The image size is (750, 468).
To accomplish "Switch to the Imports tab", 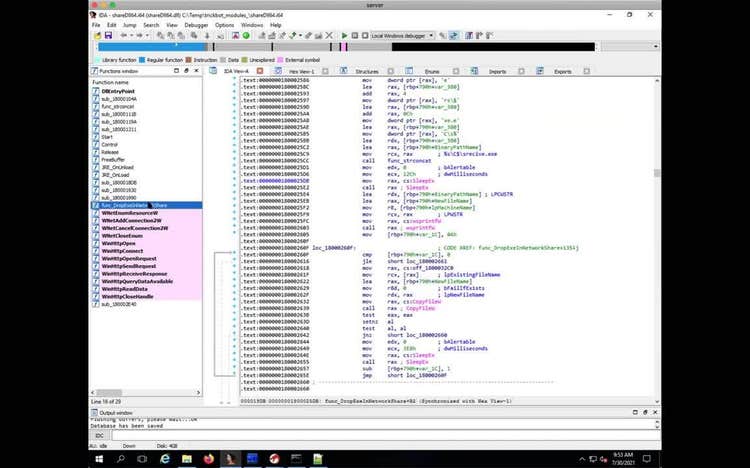I will coord(497,72).
